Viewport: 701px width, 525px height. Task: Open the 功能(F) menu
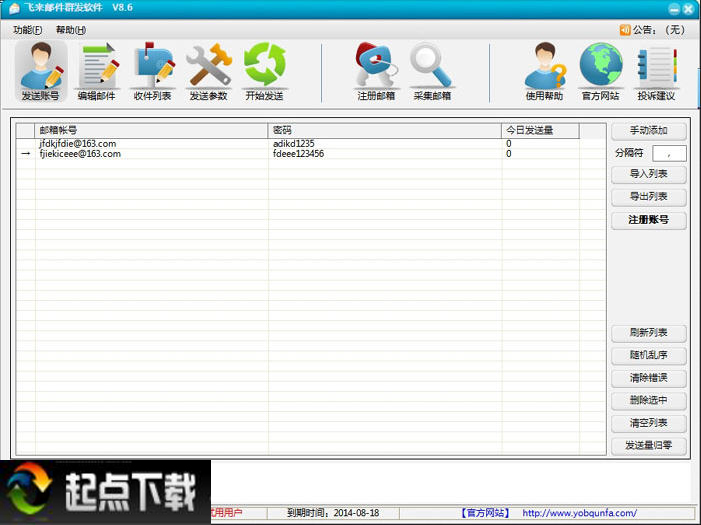coord(28,30)
